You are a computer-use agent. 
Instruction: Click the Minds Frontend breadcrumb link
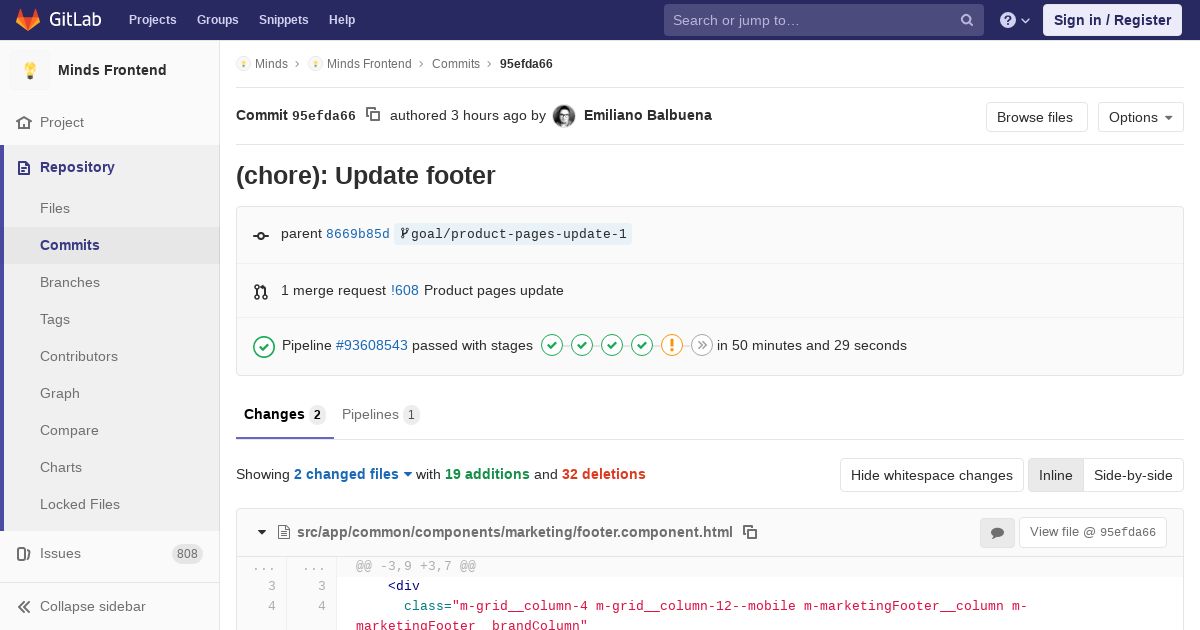click(369, 64)
